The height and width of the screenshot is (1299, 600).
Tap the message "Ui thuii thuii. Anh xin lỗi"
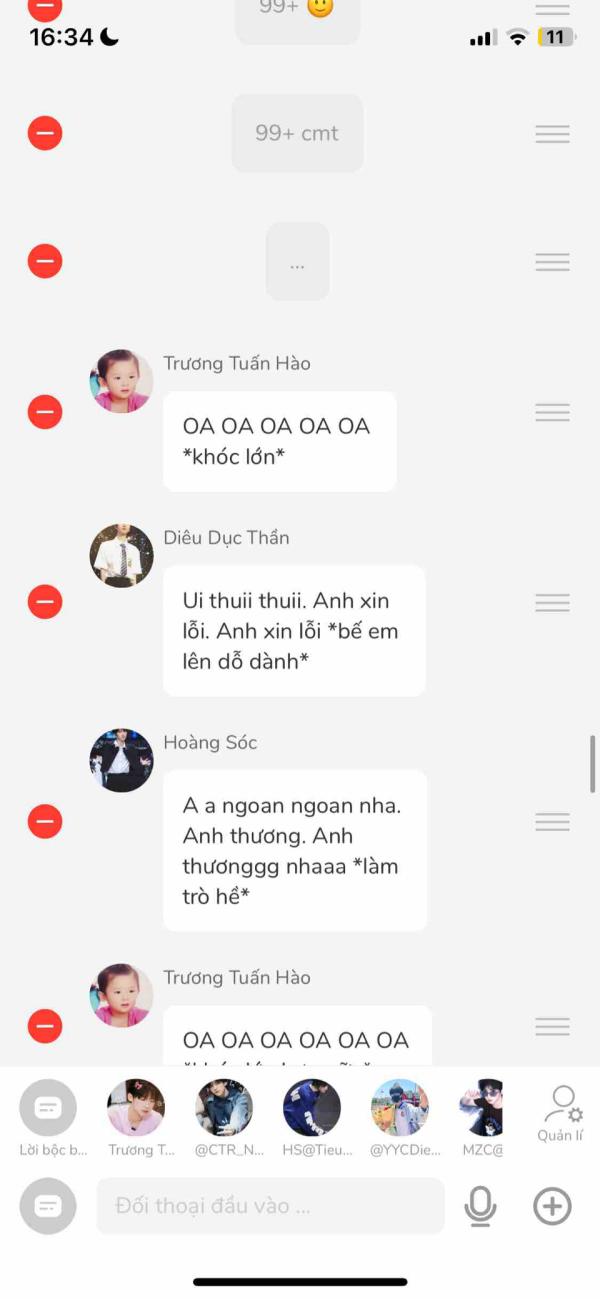(294, 631)
